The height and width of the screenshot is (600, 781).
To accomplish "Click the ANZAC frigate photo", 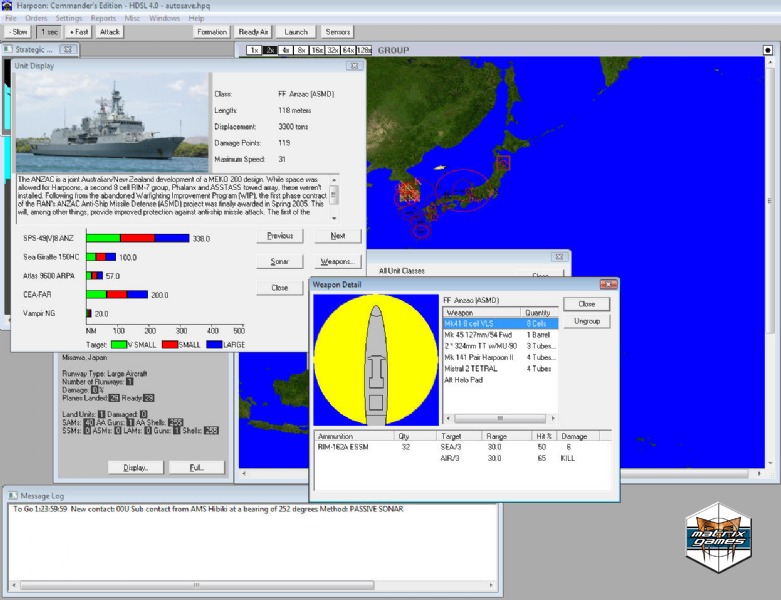I will pyautogui.click(x=112, y=122).
